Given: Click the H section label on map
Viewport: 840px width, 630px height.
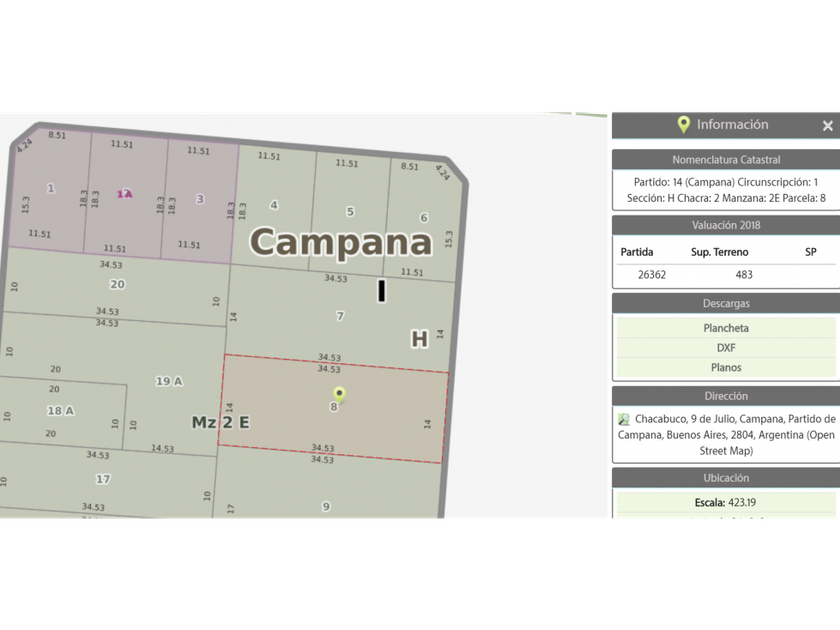Looking at the screenshot, I should pos(419,339).
